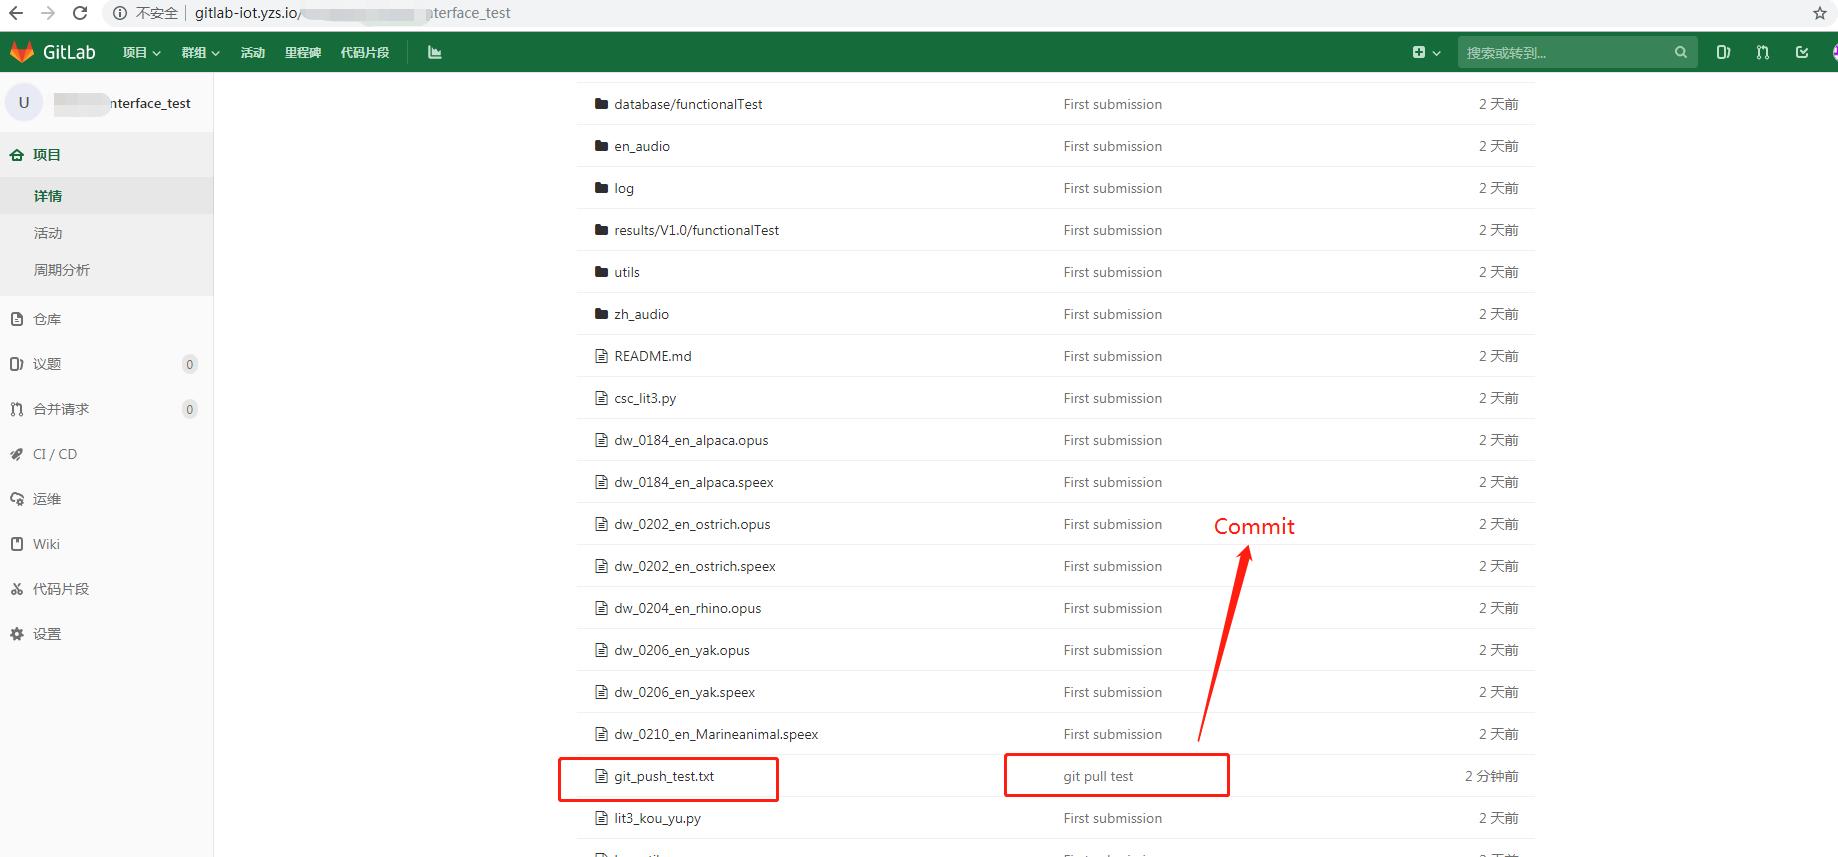The image size is (1838, 857).
Task: Expand the 项目 dropdown in top navbar
Action: (141, 52)
